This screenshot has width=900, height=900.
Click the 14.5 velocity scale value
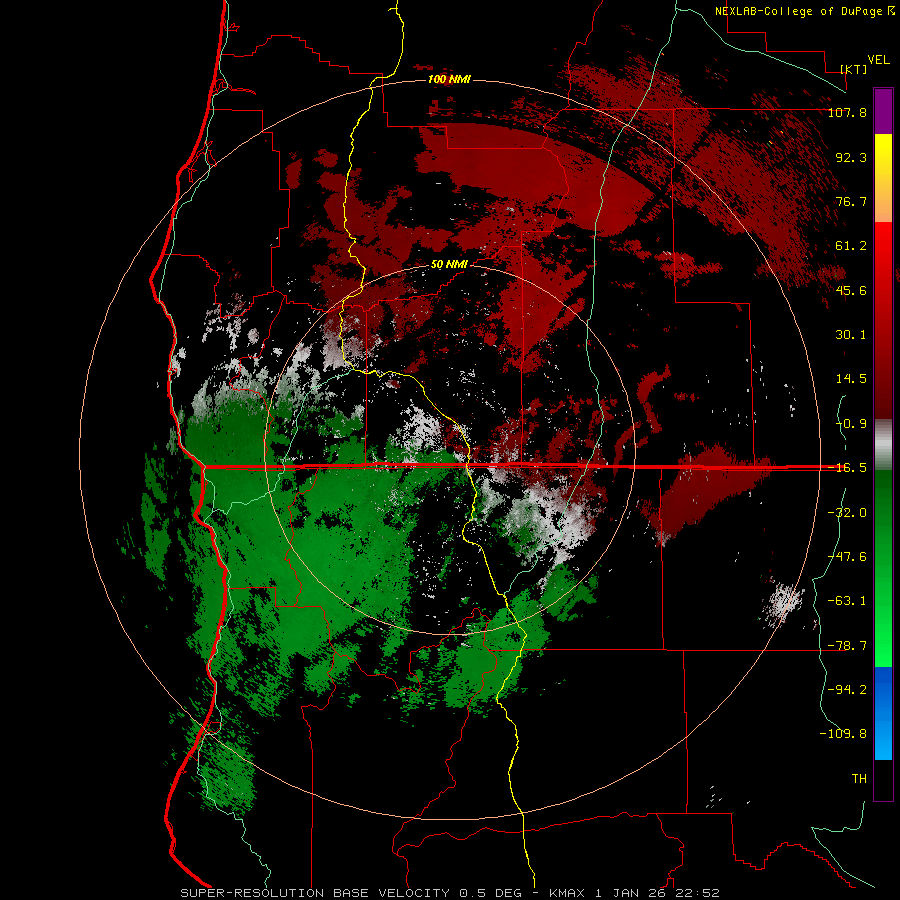pos(851,379)
